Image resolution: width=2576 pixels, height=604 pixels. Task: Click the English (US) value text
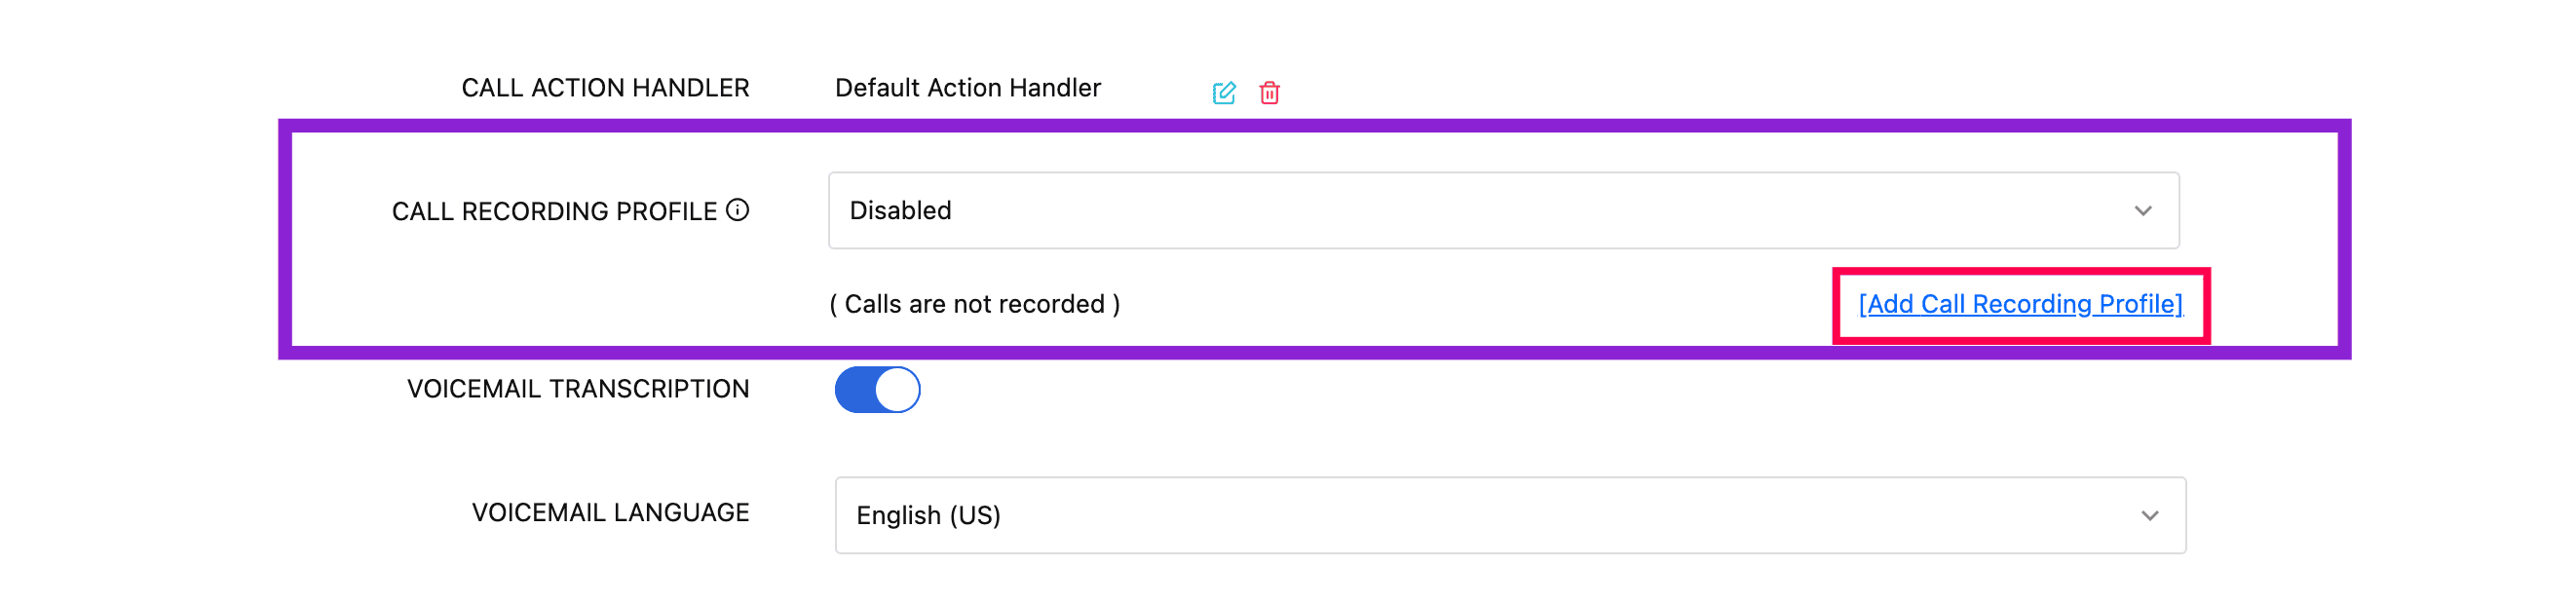pyautogui.click(x=928, y=515)
